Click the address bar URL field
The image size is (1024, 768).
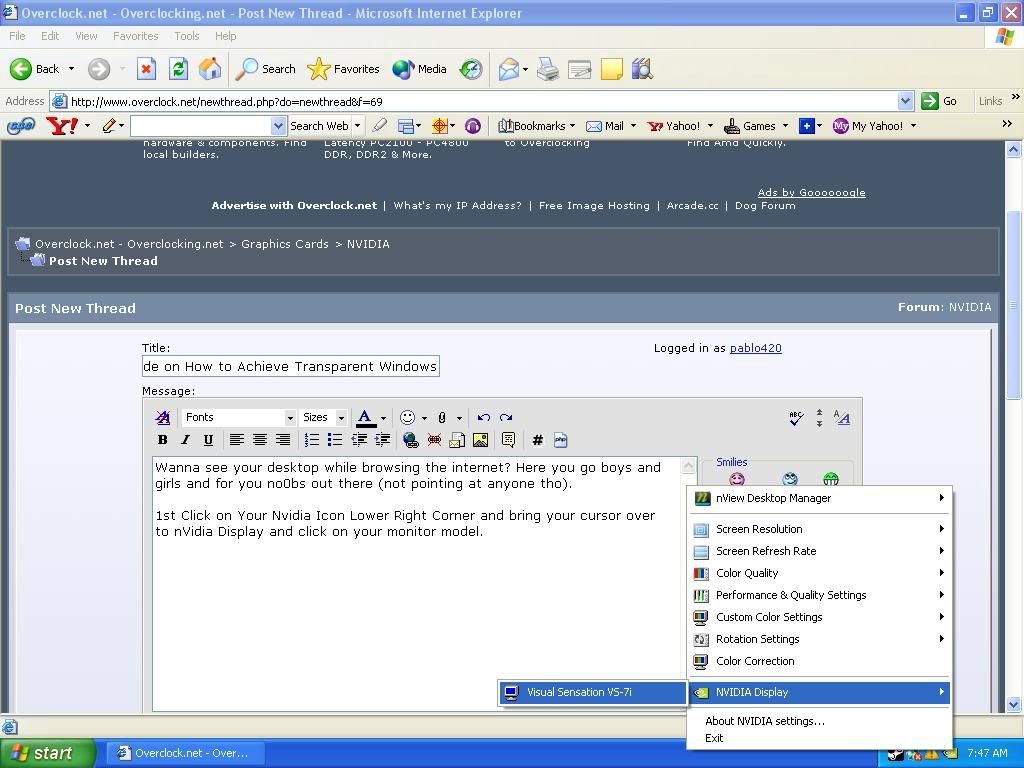coord(483,101)
